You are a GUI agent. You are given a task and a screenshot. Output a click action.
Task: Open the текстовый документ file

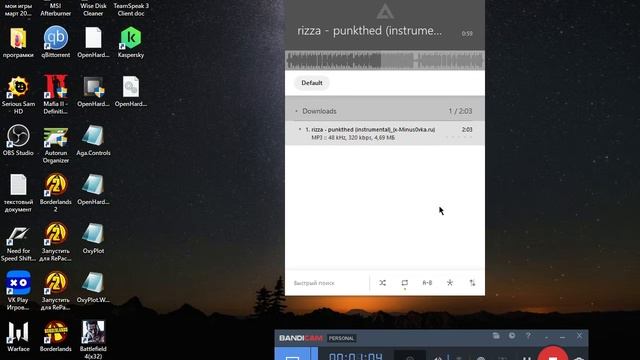coord(18,193)
